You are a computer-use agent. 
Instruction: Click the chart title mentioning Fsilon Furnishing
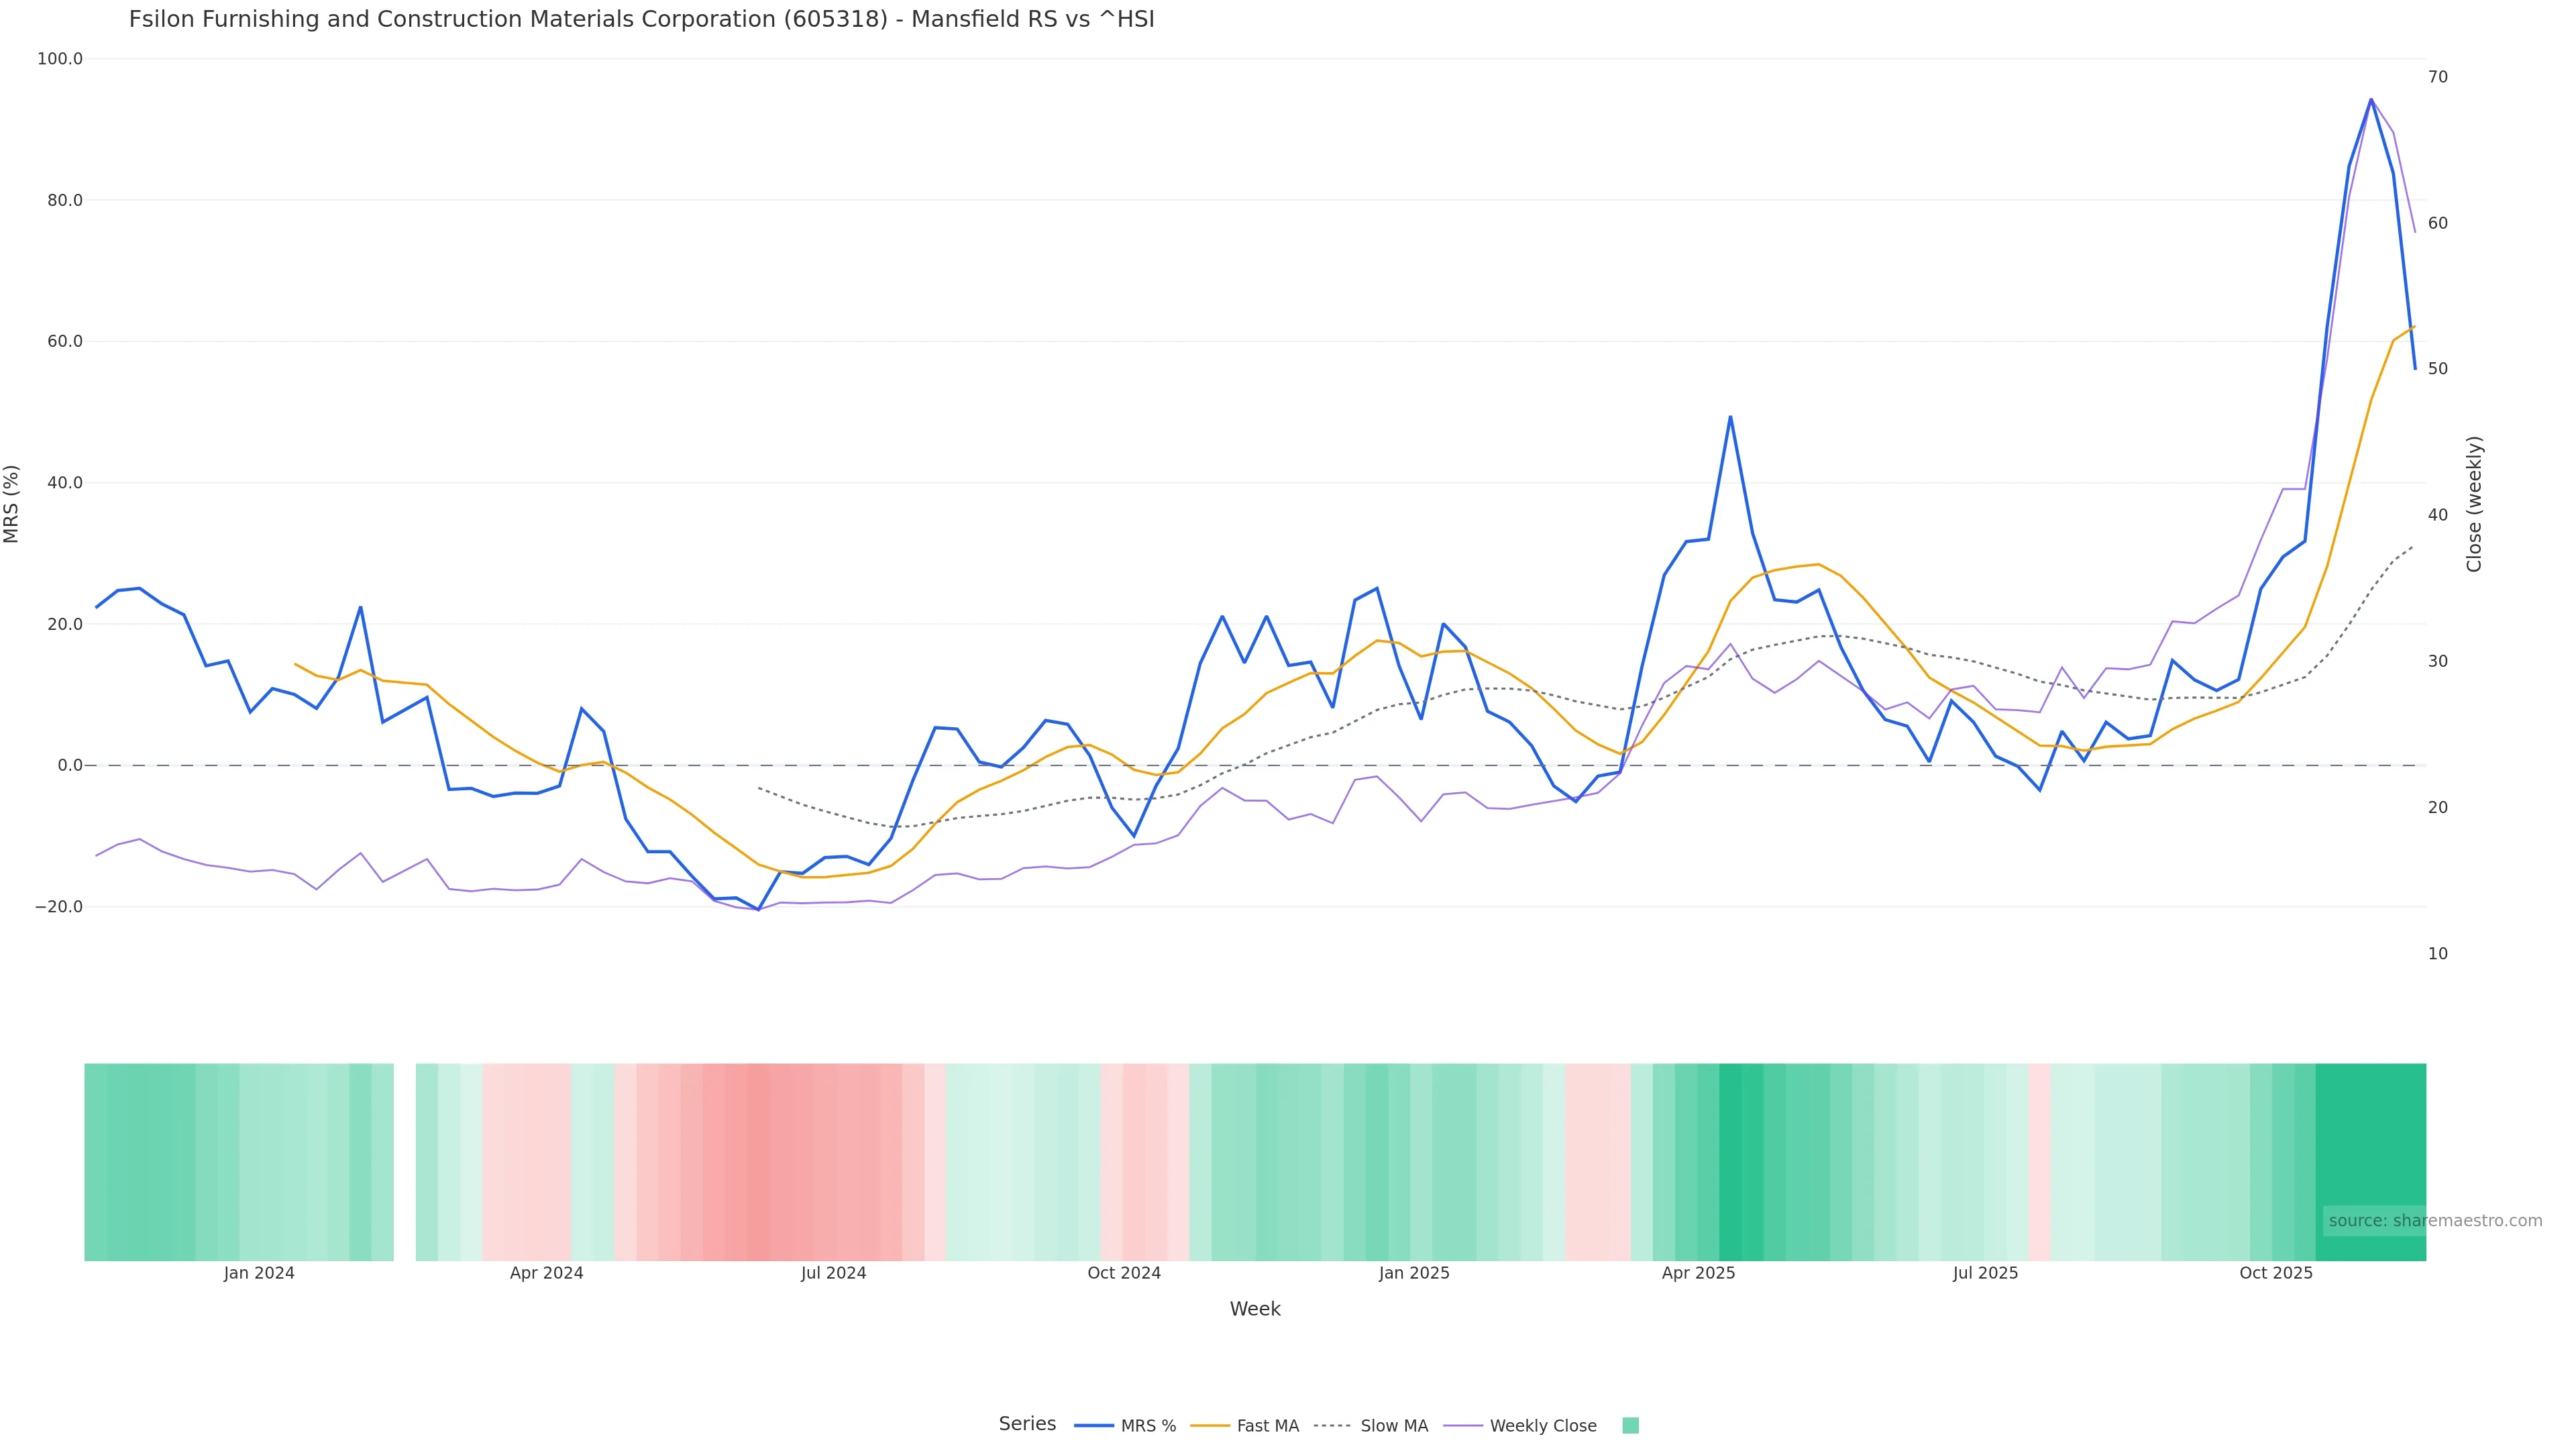point(641,19)
